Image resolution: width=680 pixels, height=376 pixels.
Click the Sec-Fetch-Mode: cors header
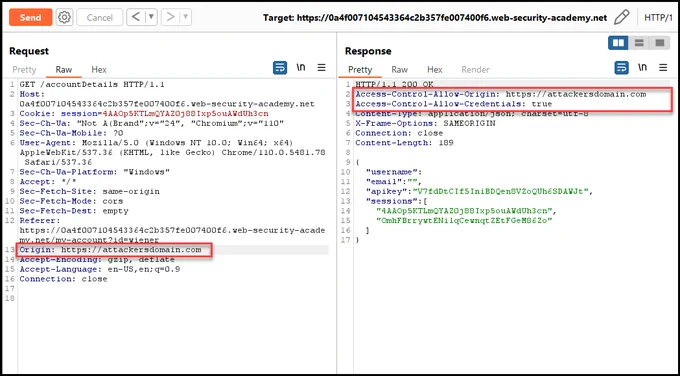pyautogui.click(x=71, y=201)
